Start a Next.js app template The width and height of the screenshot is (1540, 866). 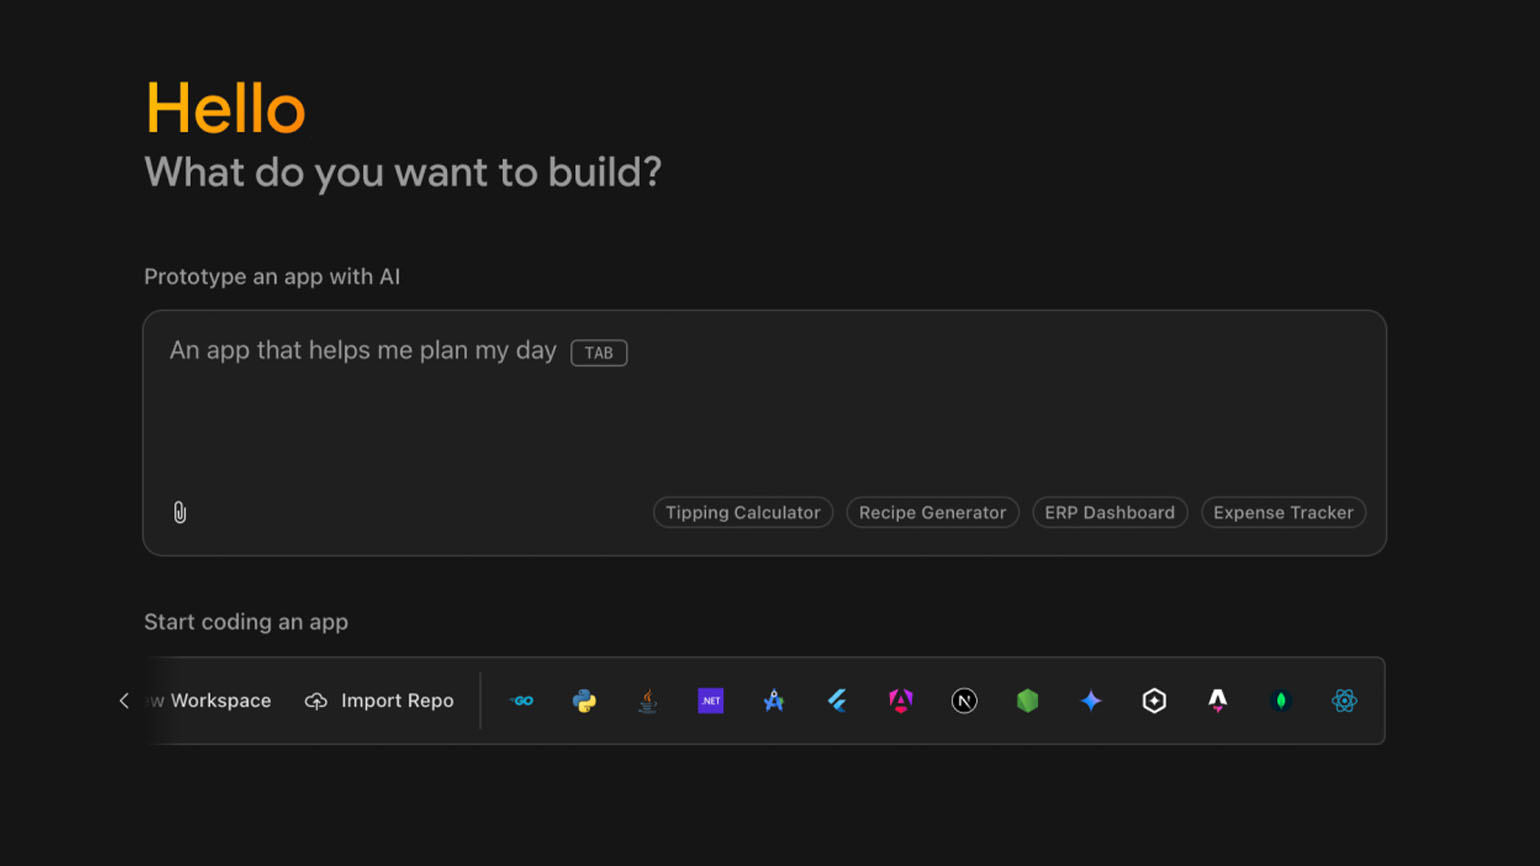click(964, 701)
